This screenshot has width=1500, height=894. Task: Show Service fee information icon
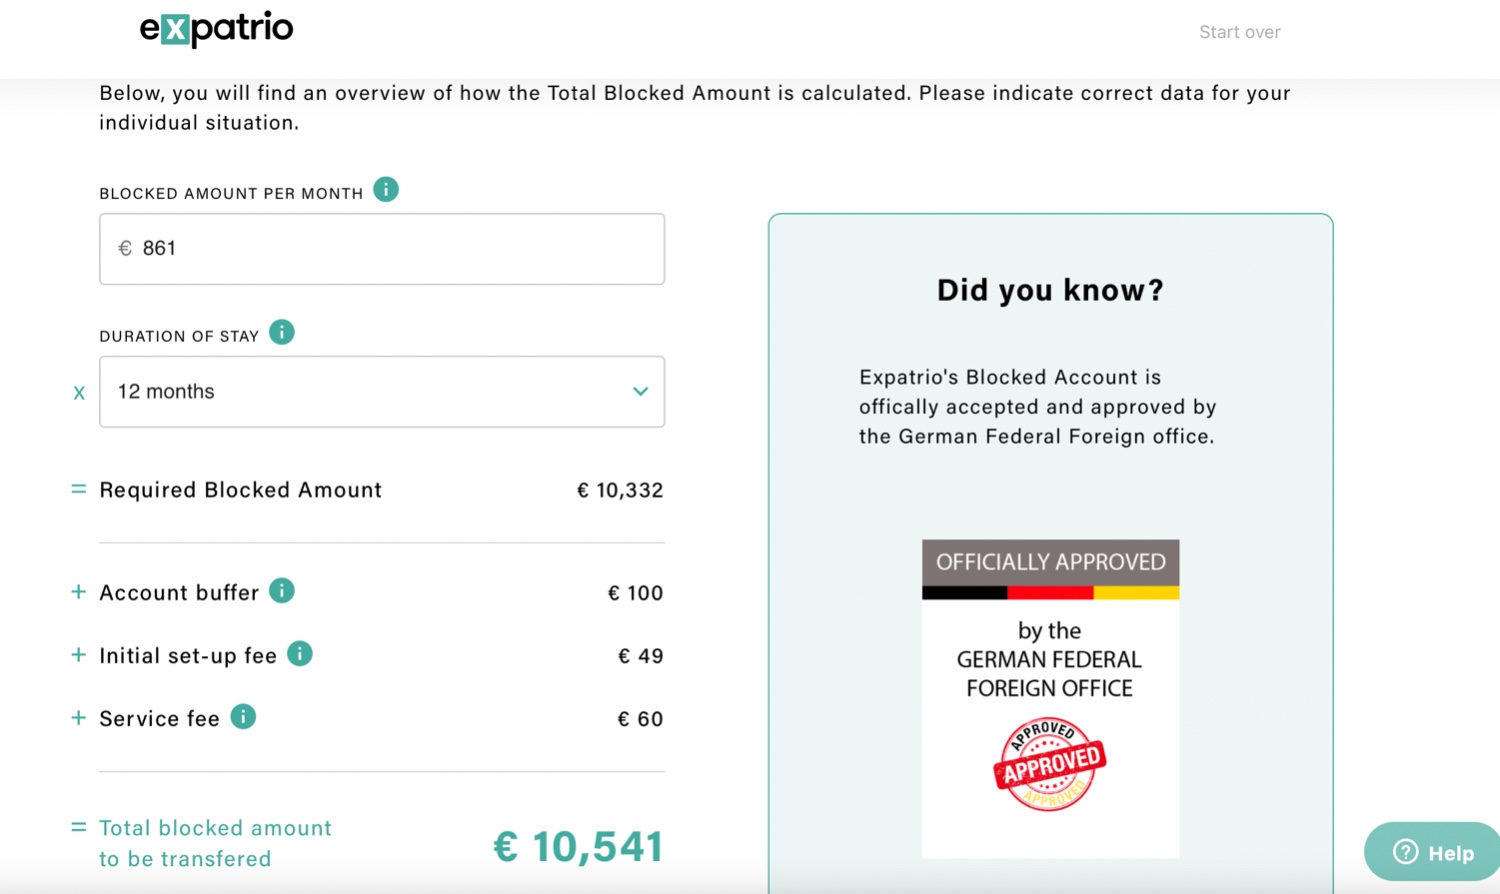tap(243, 717)
